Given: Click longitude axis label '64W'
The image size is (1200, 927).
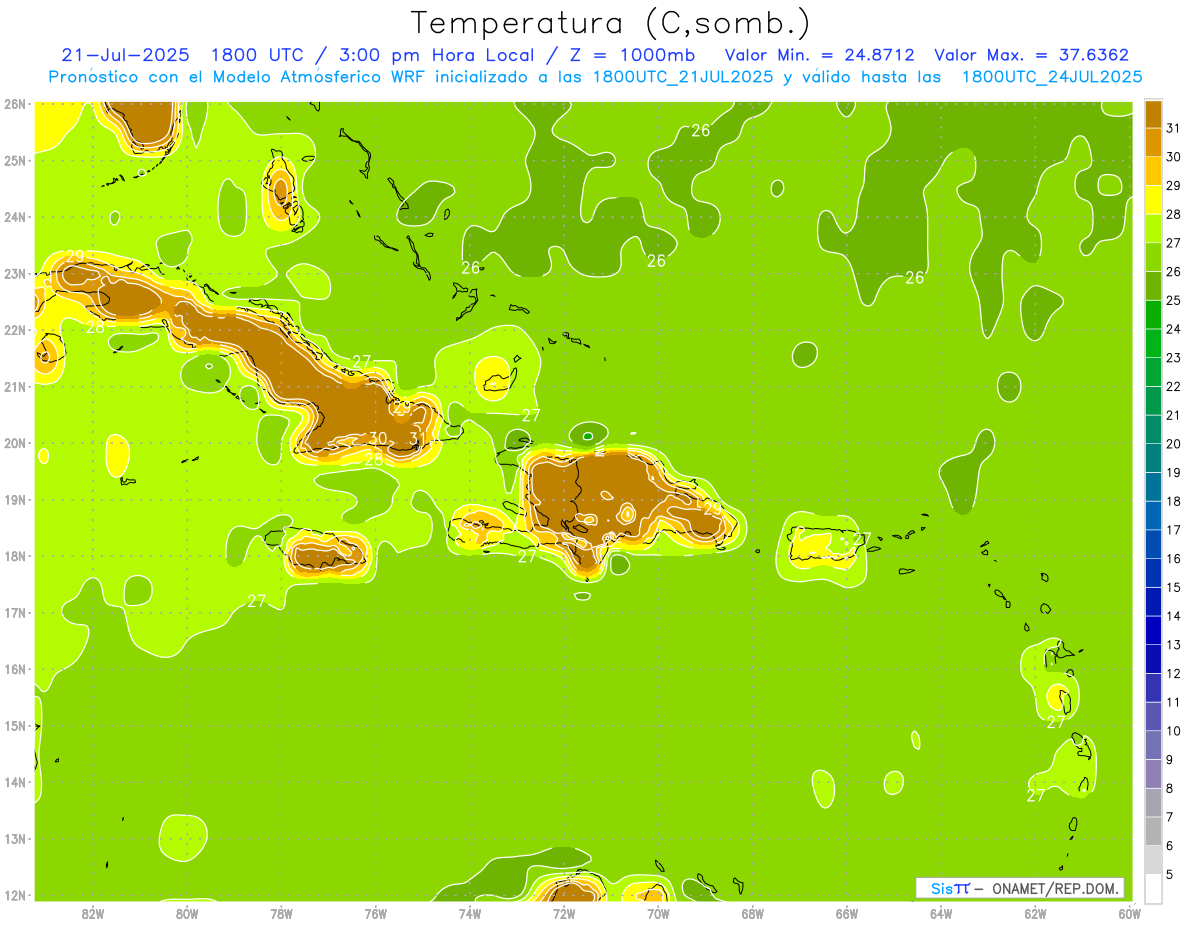Looking at the screenshot, I should (941, 914).
